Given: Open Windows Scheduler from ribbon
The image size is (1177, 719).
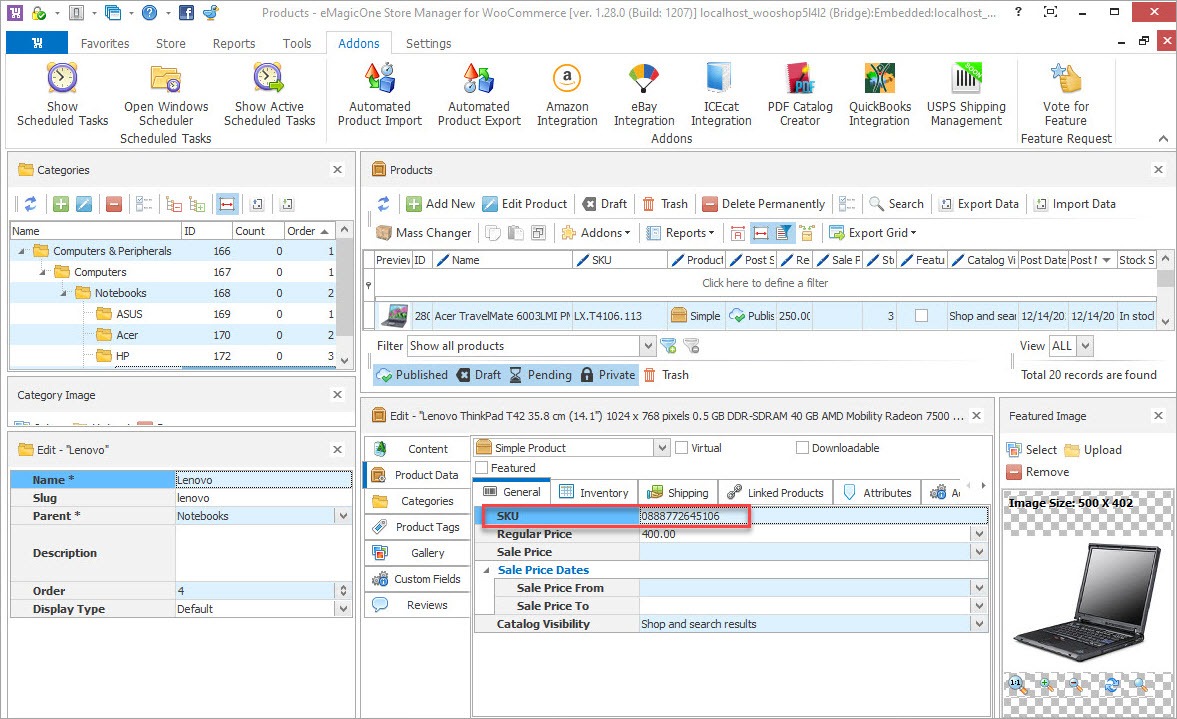Looking at the screenshot, I should coord(166,95).
